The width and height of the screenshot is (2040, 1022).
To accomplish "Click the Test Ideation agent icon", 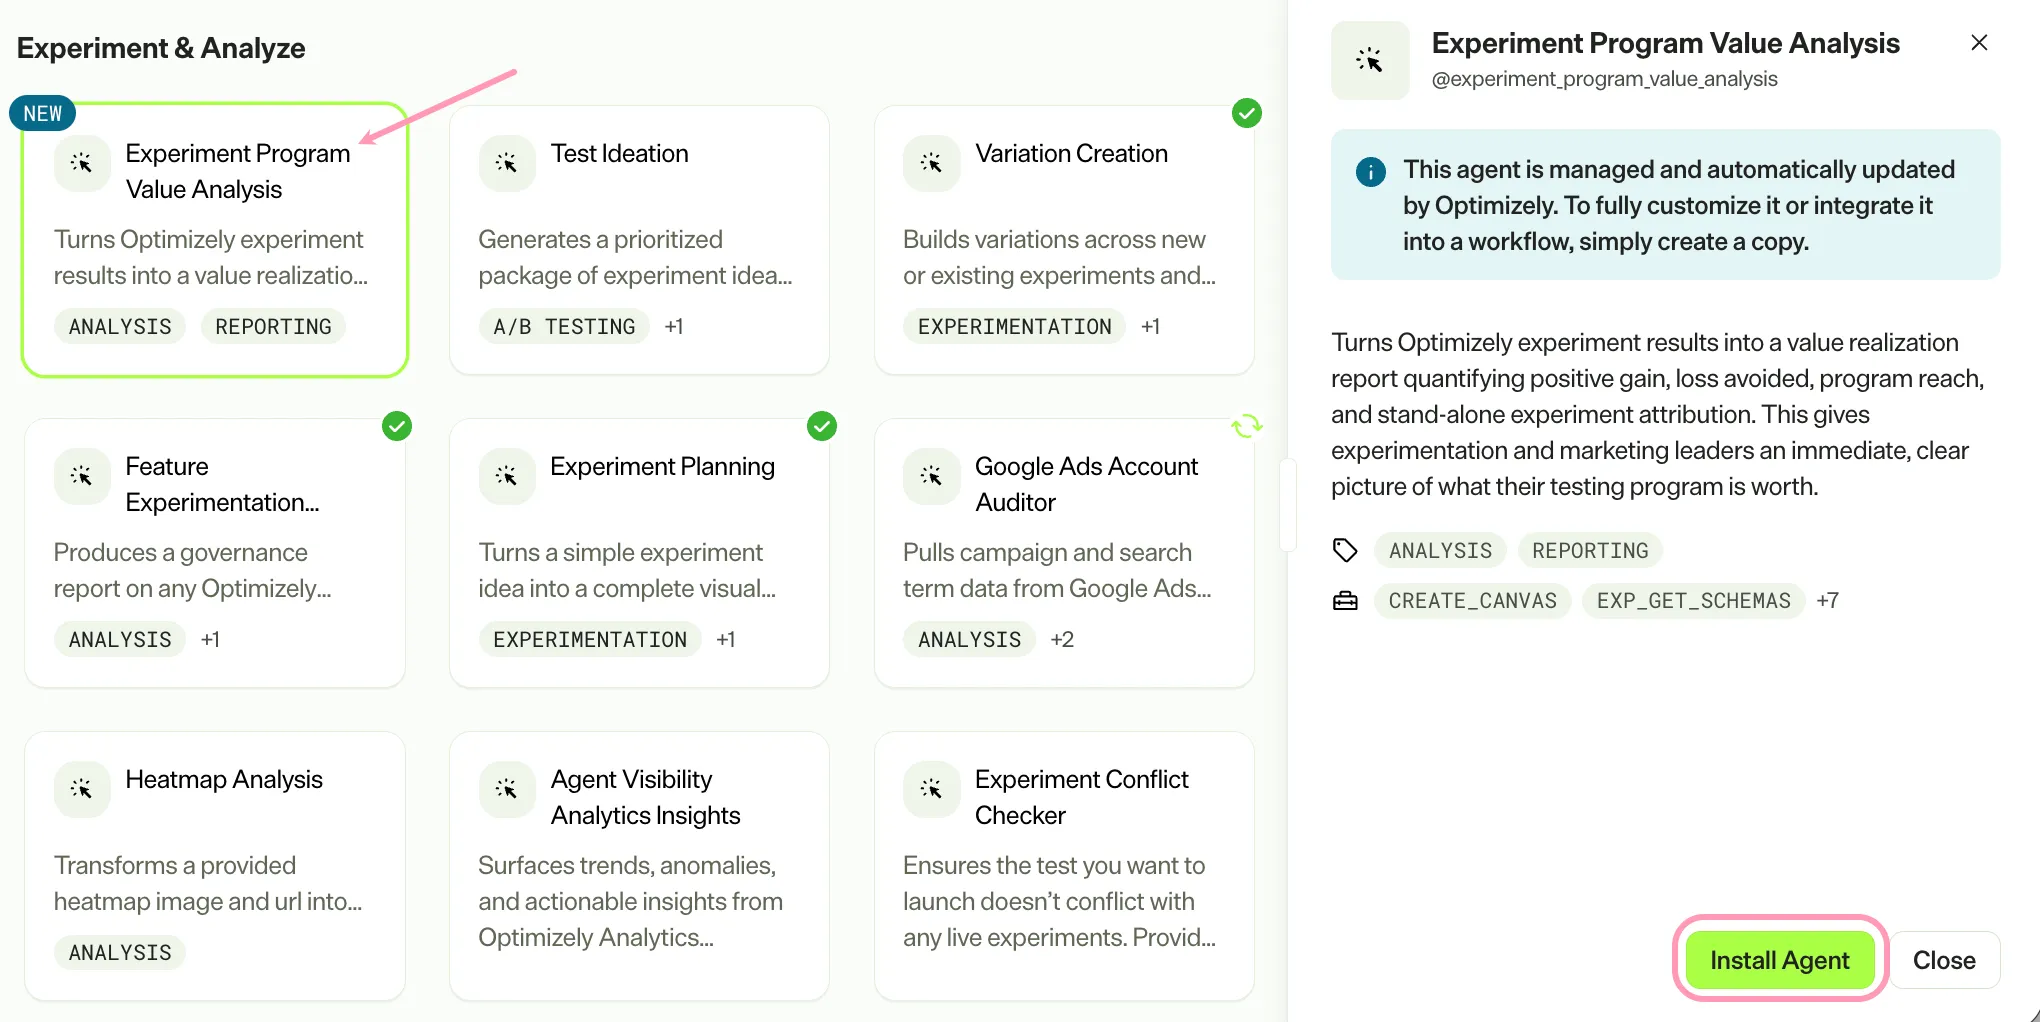I will (x=507, y=163).
